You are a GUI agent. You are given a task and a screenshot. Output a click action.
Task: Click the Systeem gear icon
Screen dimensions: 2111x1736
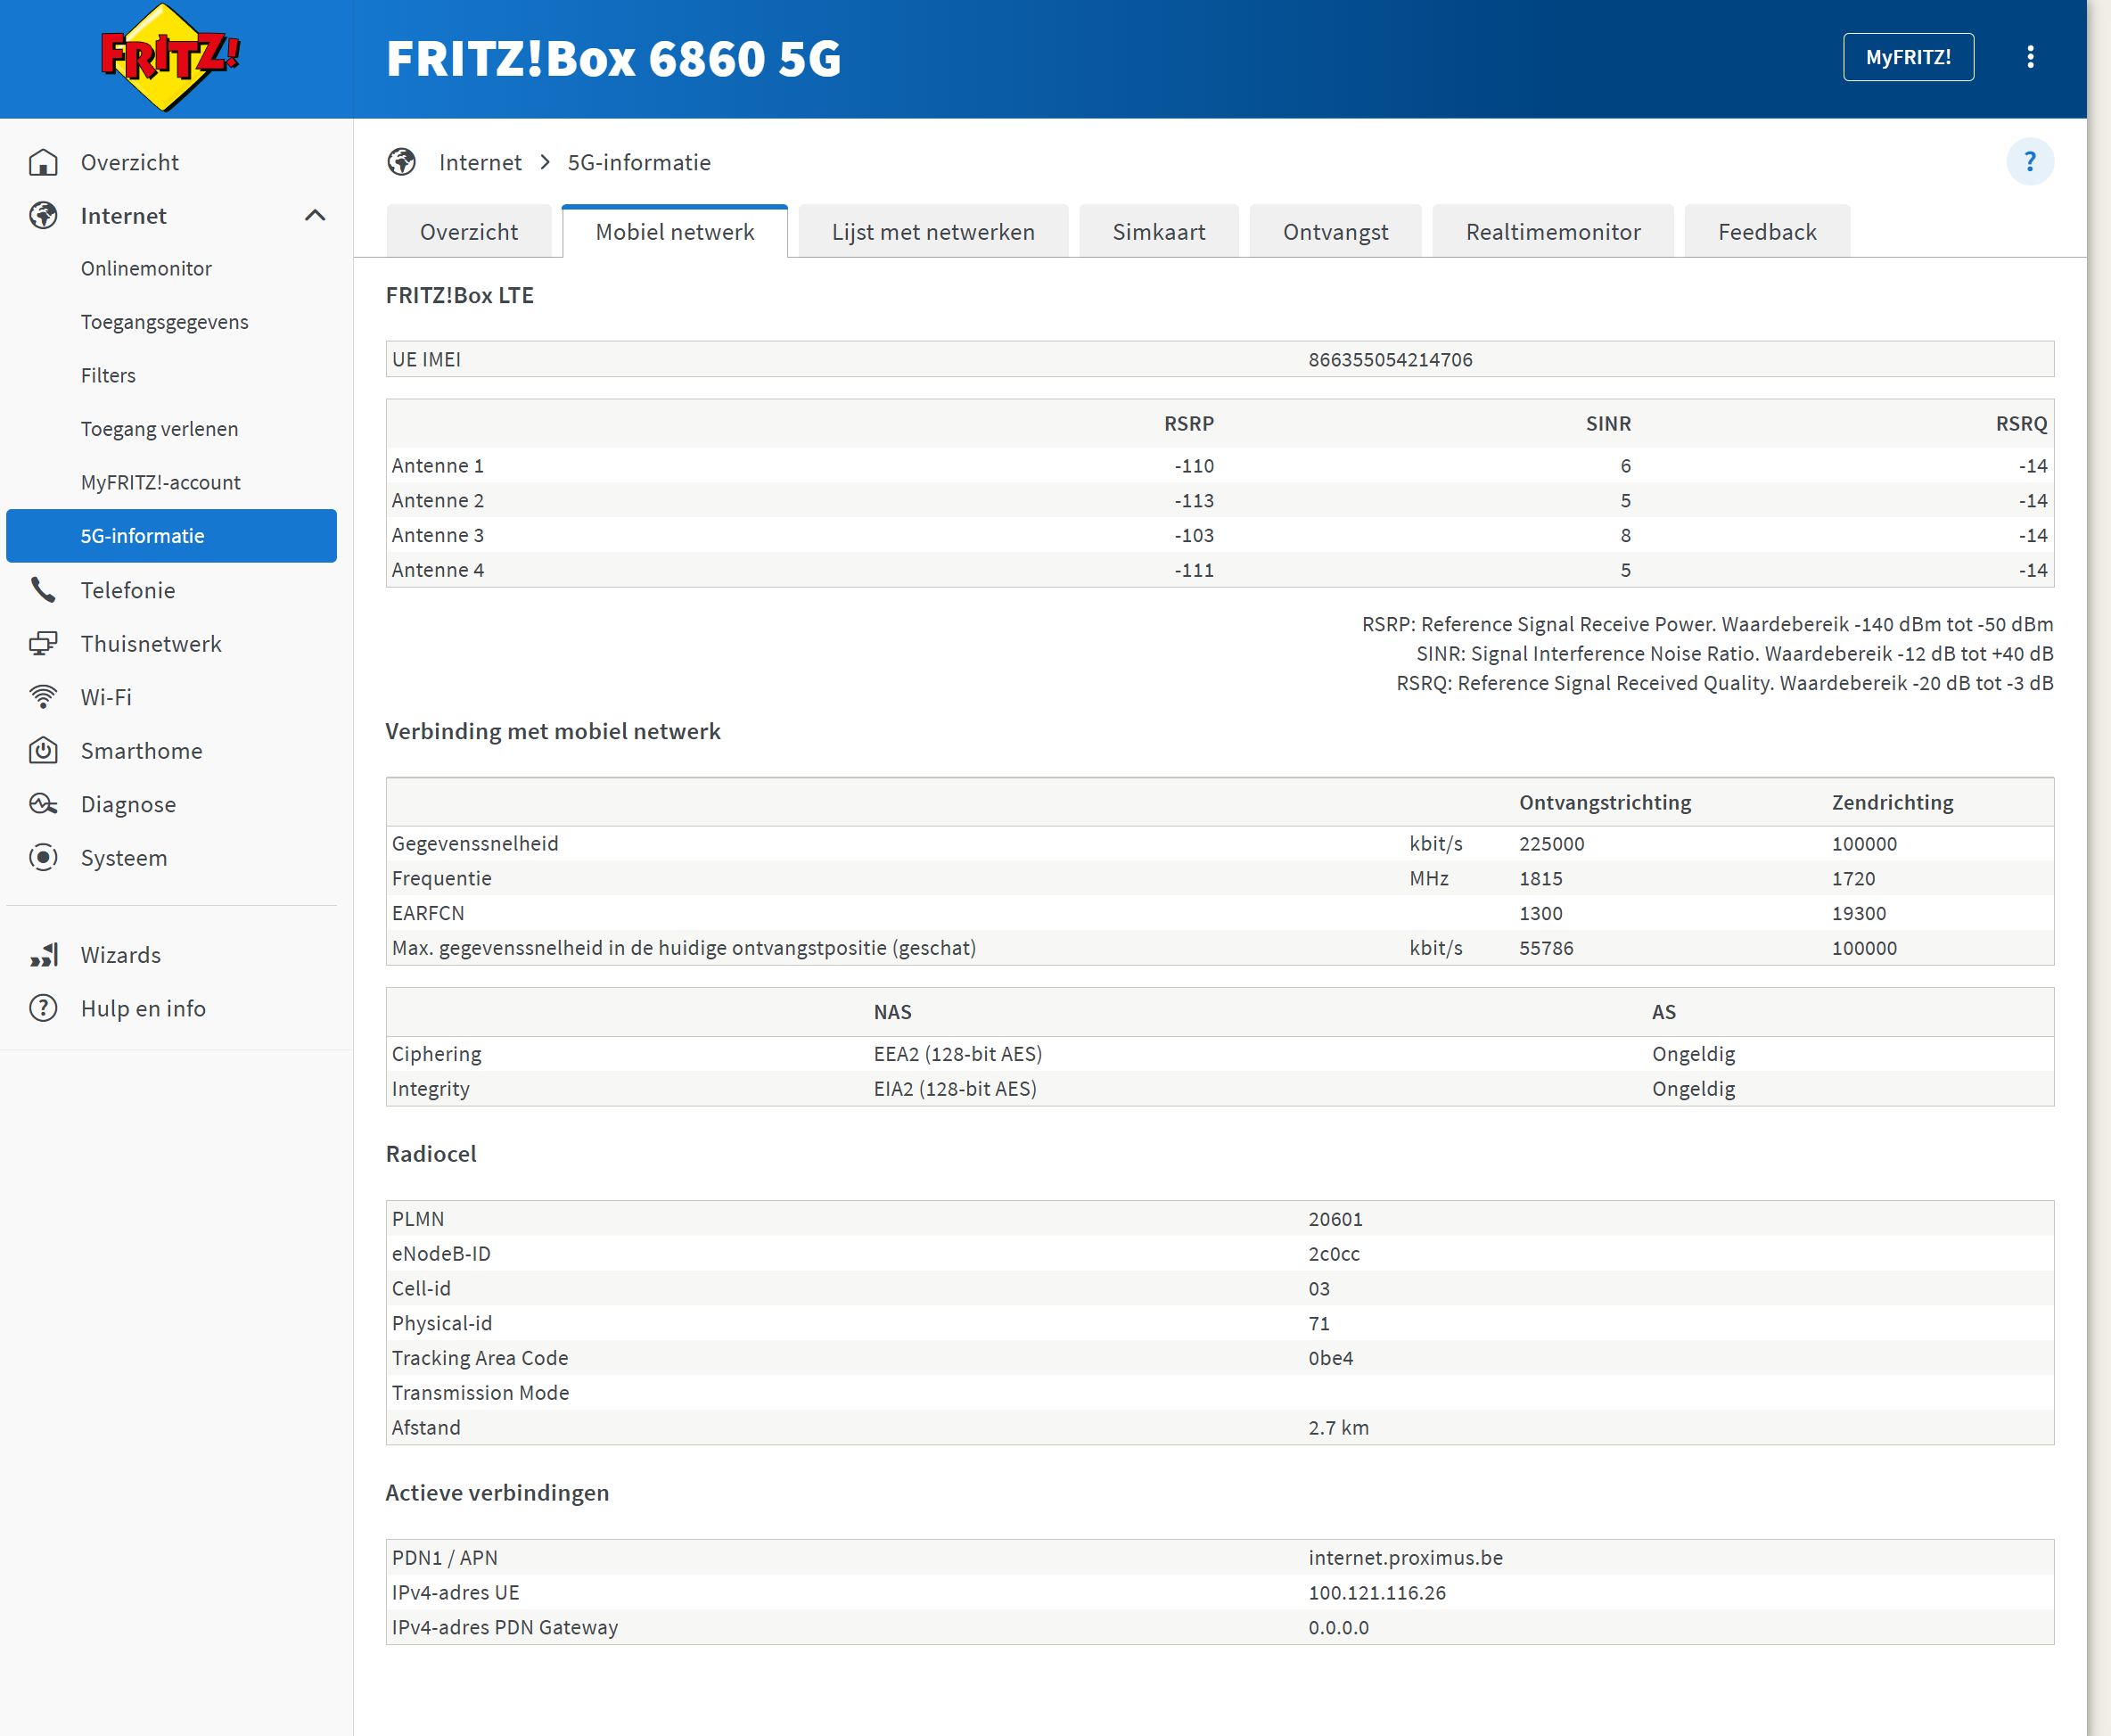click(x=43, y=858)
